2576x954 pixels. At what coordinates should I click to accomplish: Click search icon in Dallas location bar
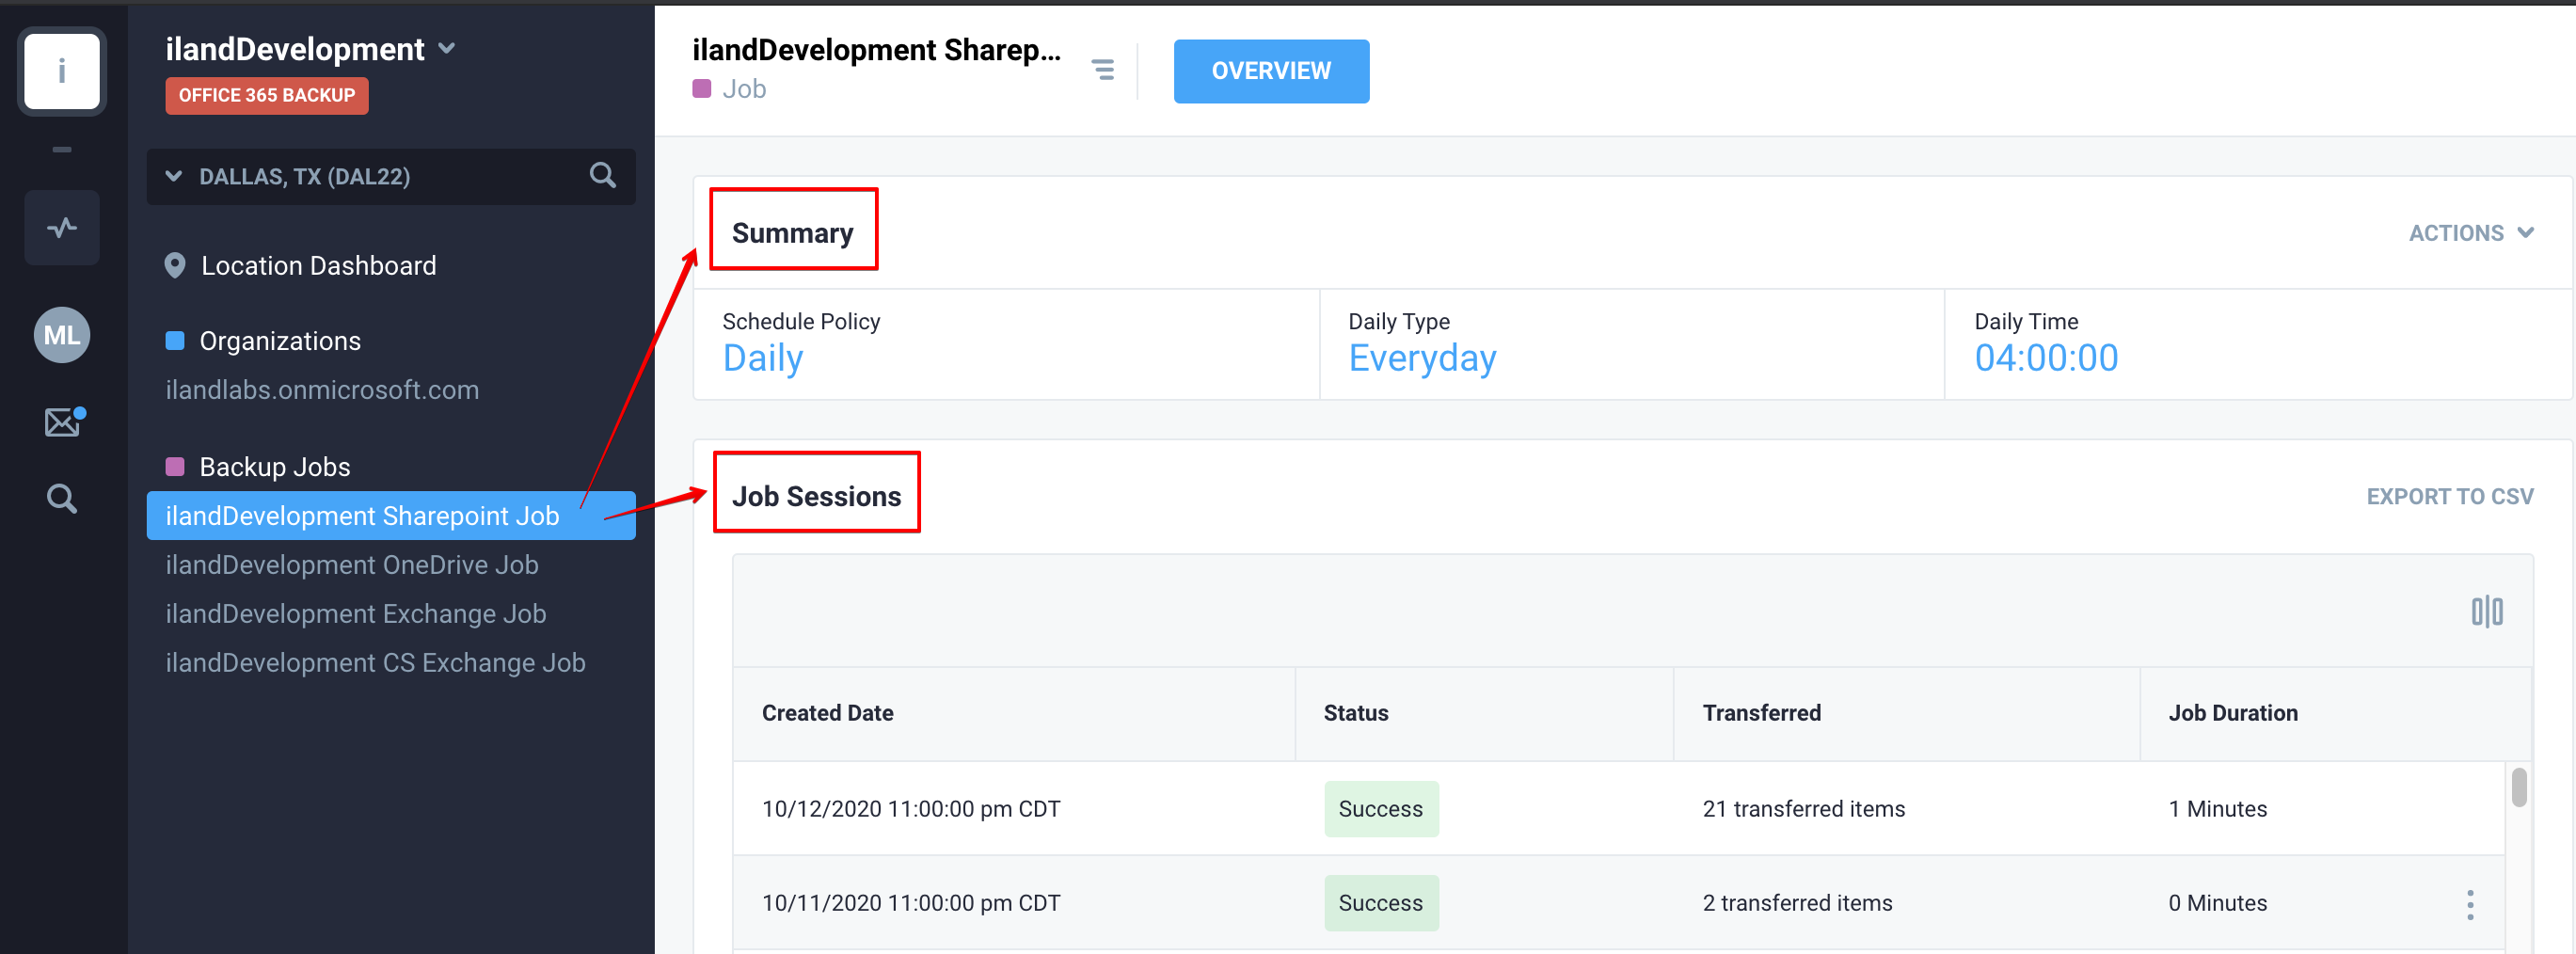point(602,176)
